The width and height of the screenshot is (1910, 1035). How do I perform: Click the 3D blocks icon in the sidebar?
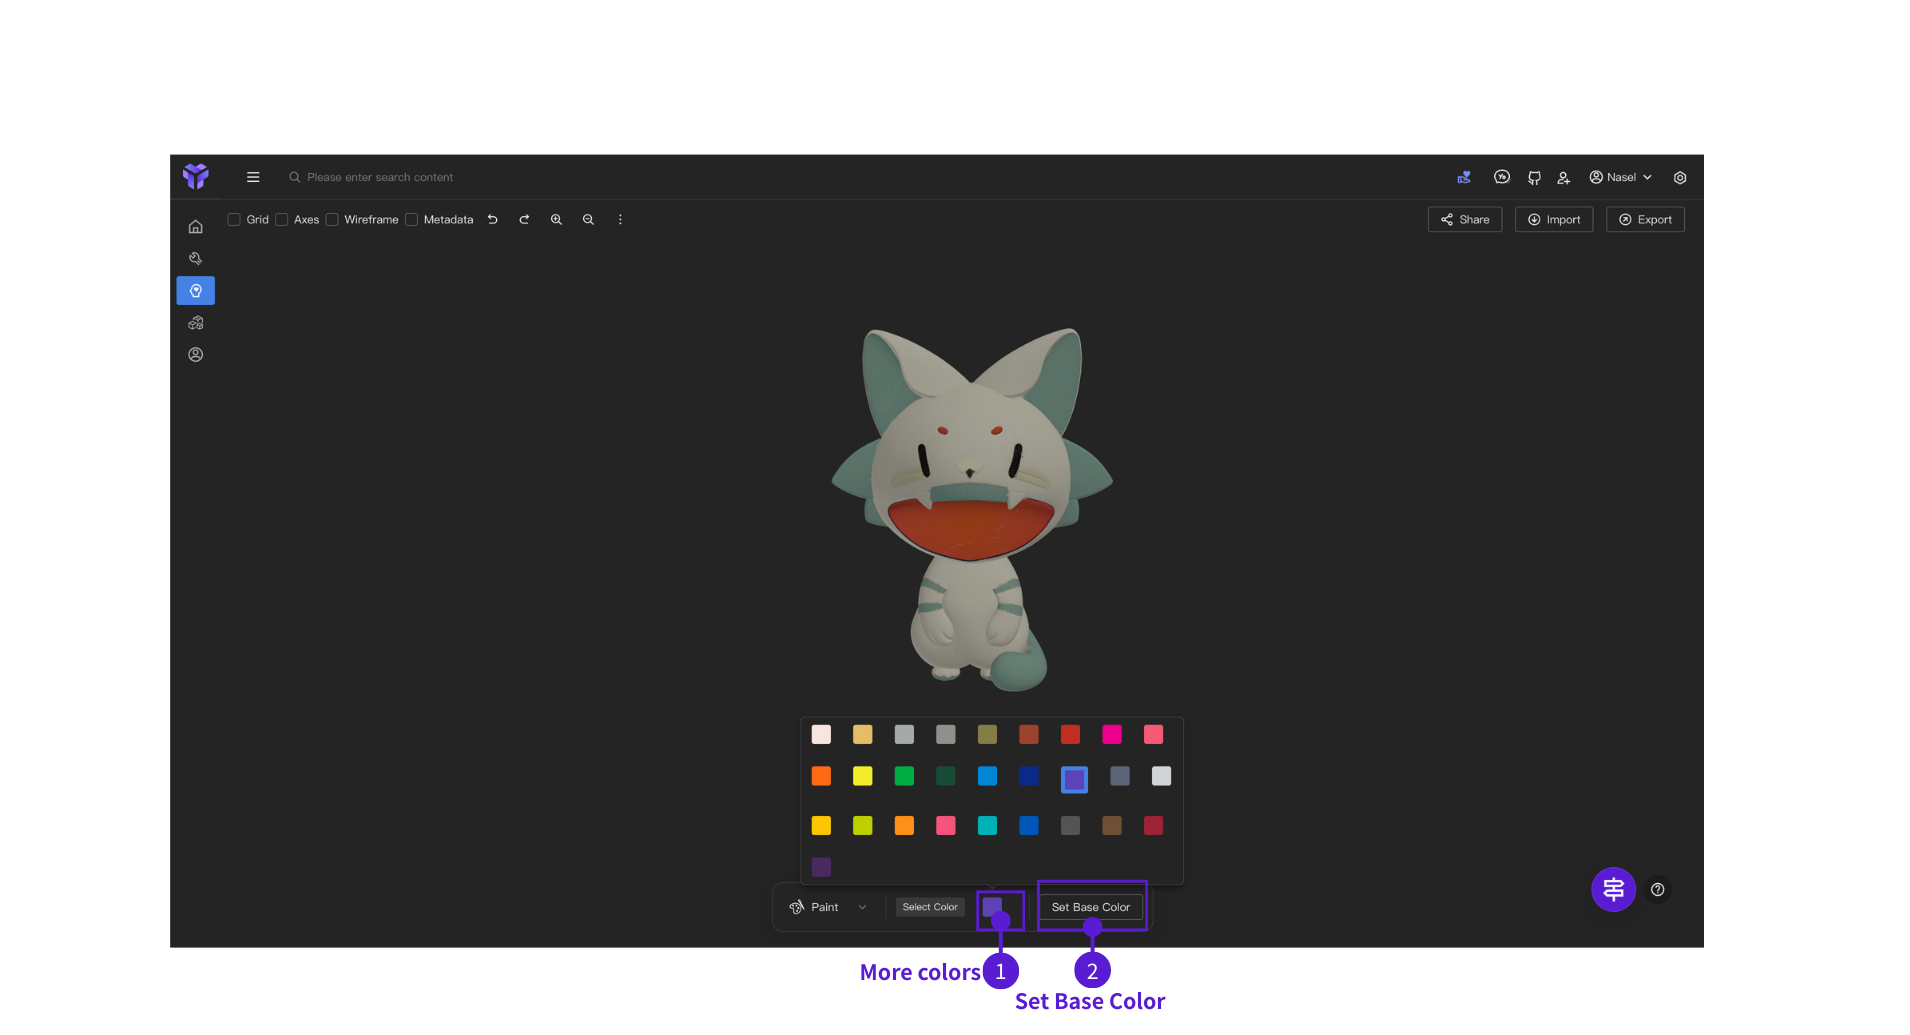pos(196,322)
